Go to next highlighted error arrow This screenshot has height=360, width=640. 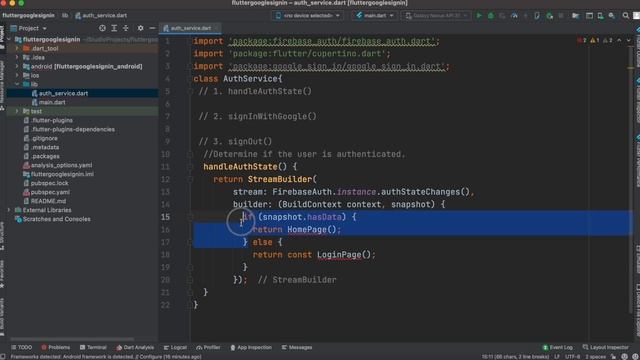(629, 40)
